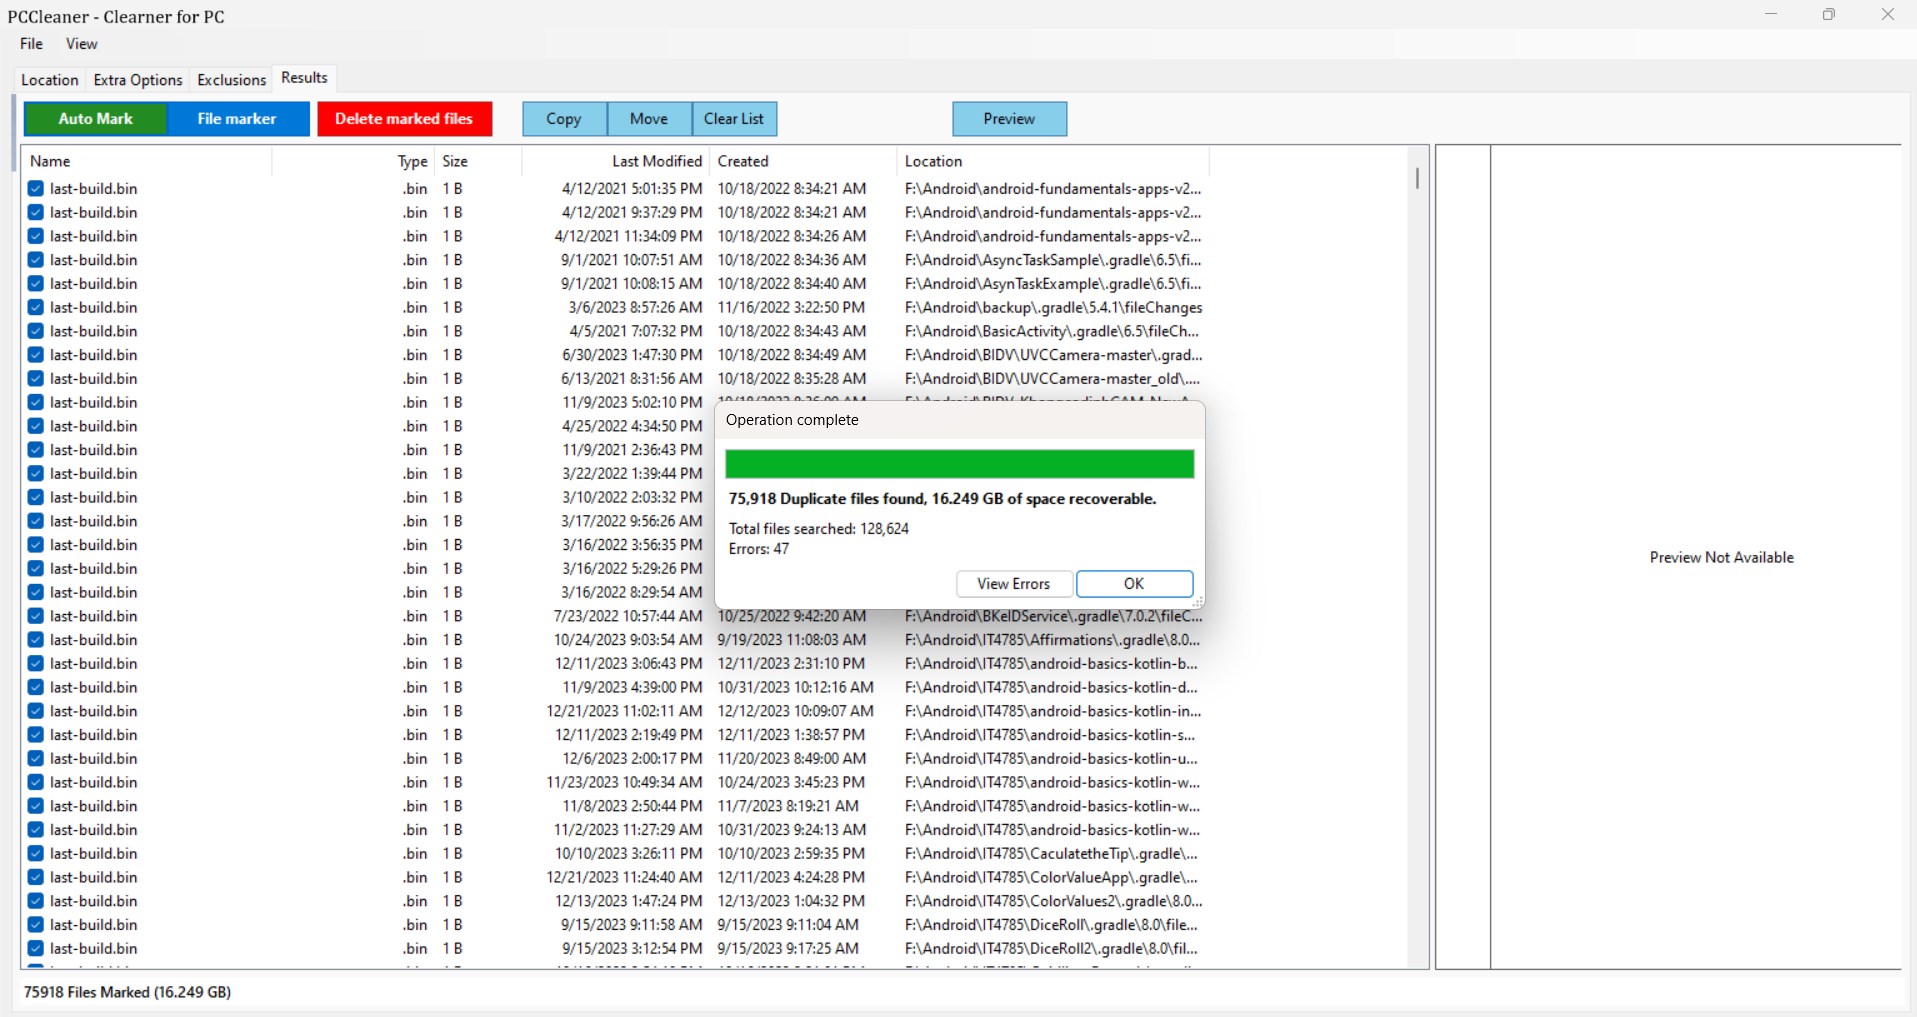Click the results list vertical scrollbar thumb
This screenshot has height=1017, width=1917.
tap(1417, 178)
